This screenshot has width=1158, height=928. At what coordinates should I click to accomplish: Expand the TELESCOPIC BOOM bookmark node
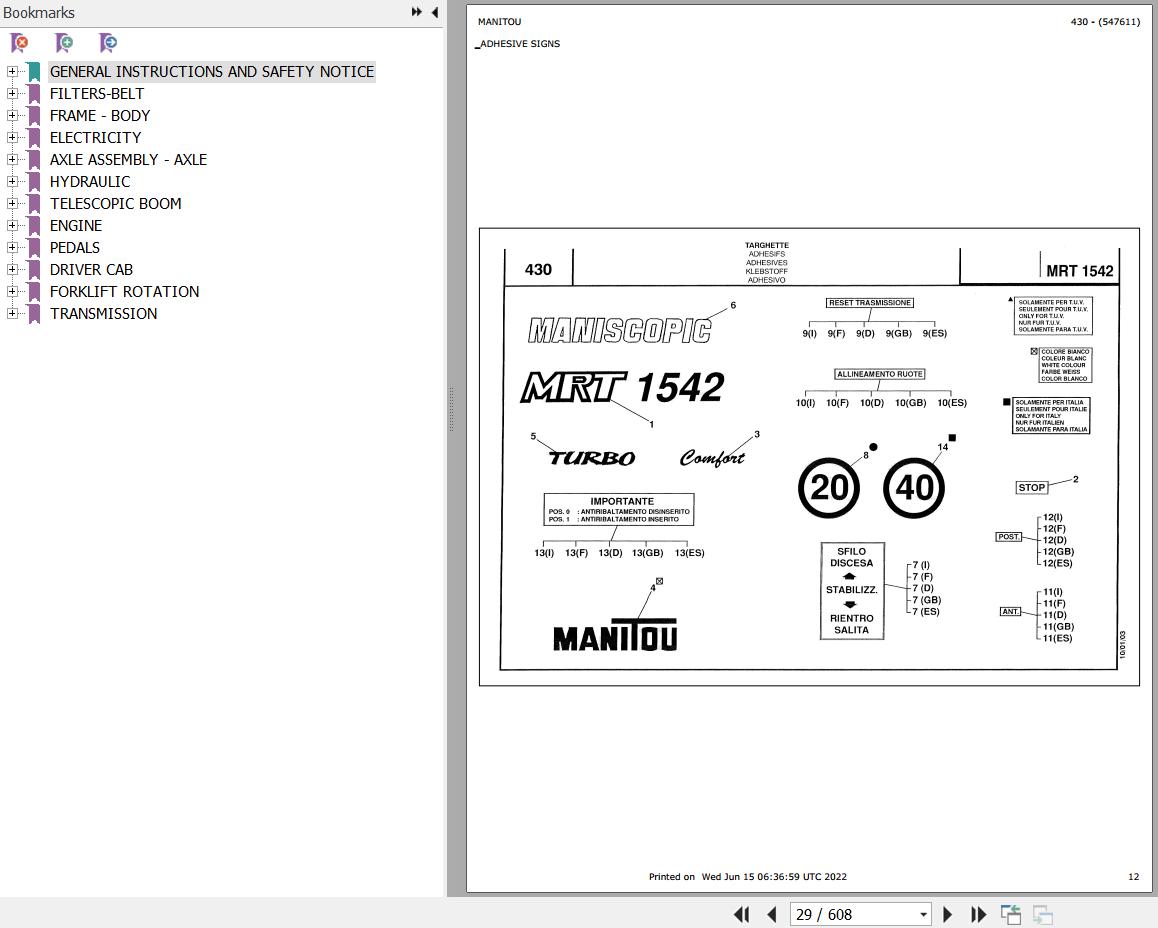click(12, 204)
